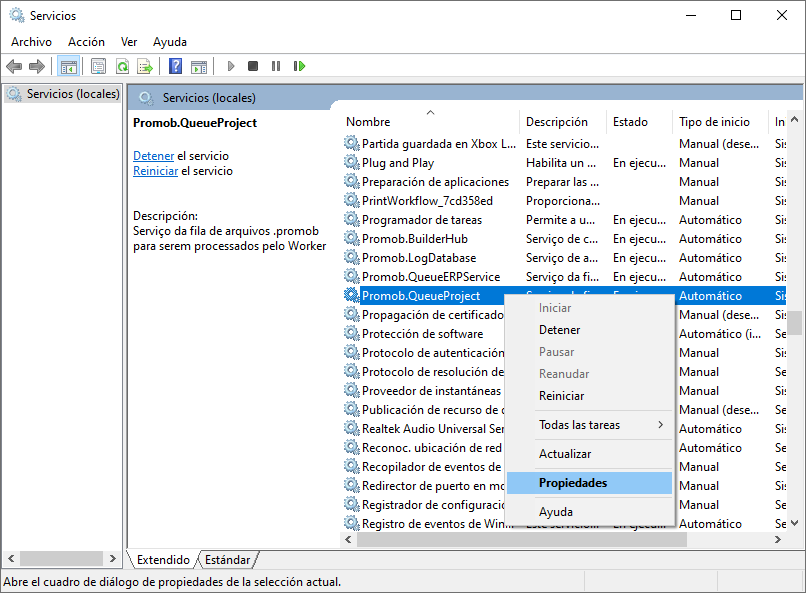Click the Pause service toolbar icon
Image resolution: width=806 pixels, height=593 pixels.
point(276,66)
